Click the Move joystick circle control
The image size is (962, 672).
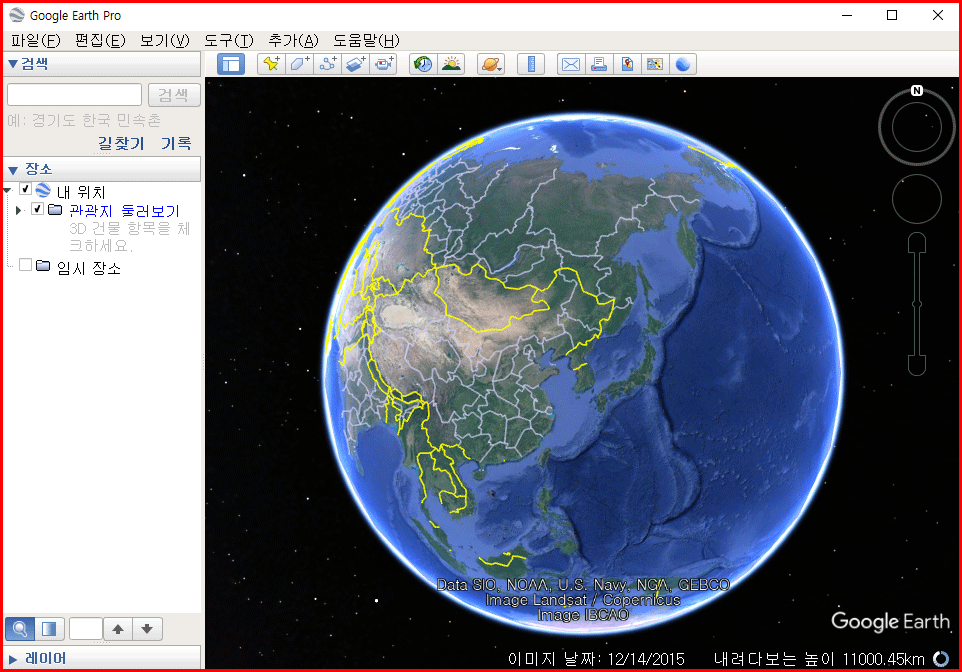coord(917,199)
